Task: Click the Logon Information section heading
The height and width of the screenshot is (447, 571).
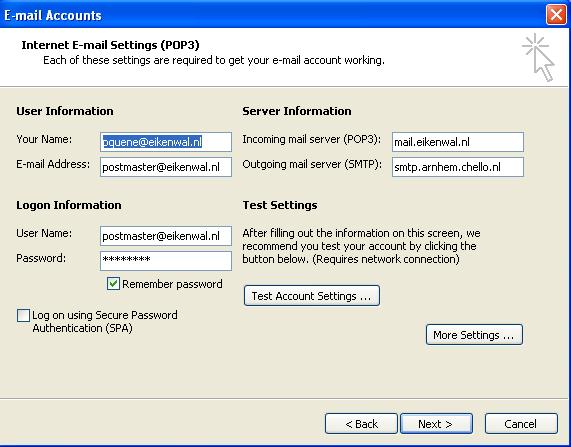Action: 69,205
